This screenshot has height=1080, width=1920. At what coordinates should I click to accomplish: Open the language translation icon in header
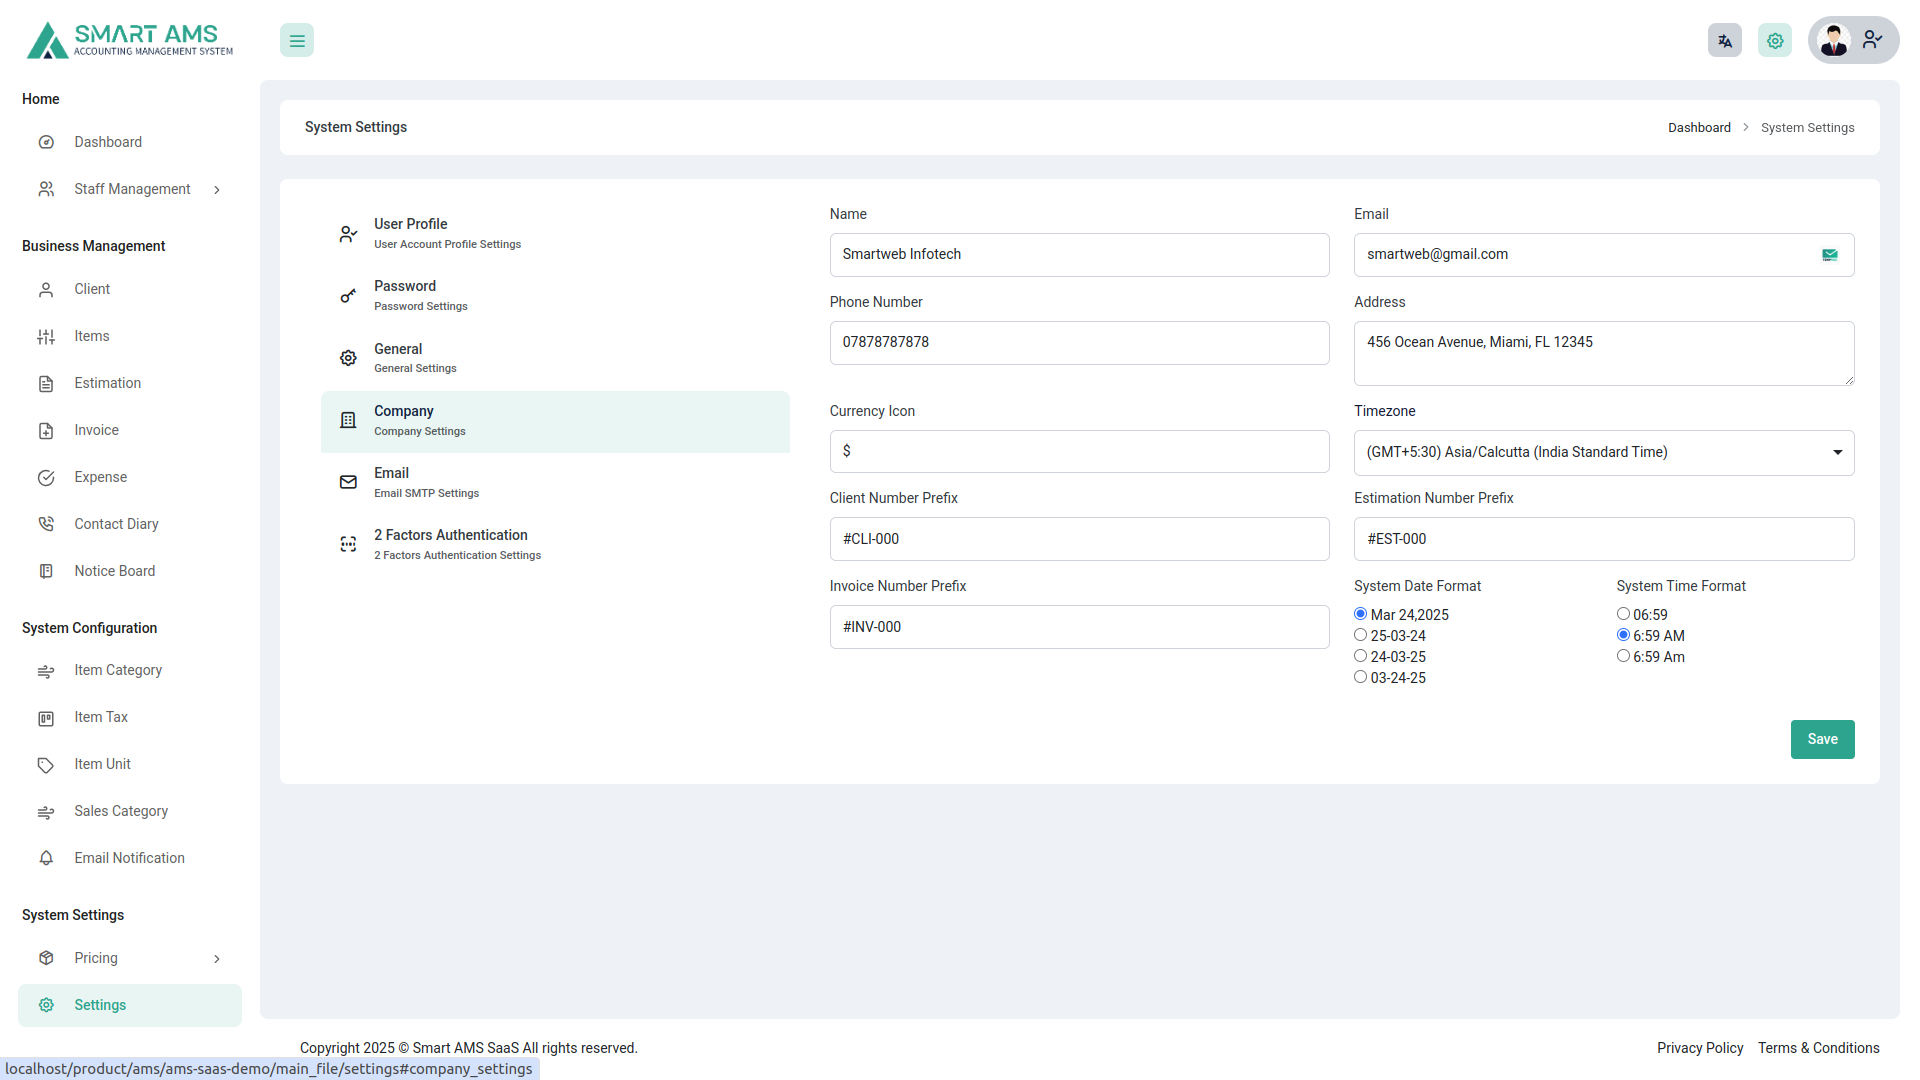coord(1724,40)
